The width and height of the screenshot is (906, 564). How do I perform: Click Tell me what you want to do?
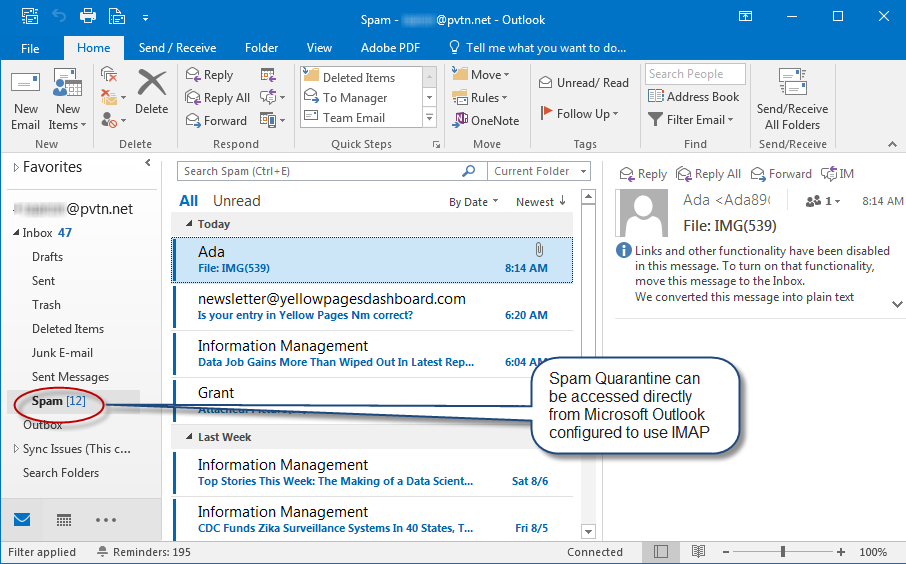click(537, 47)
